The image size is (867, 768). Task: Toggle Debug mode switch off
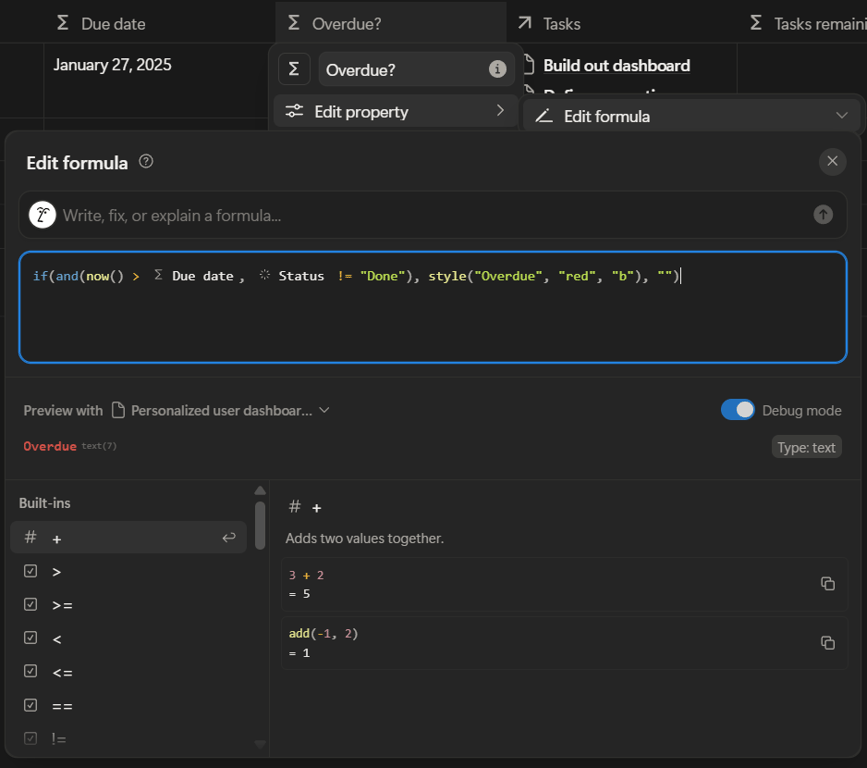[738, 410]
